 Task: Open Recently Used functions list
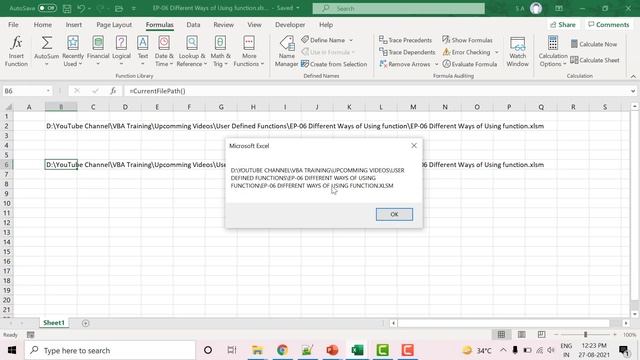click(73, 51)
